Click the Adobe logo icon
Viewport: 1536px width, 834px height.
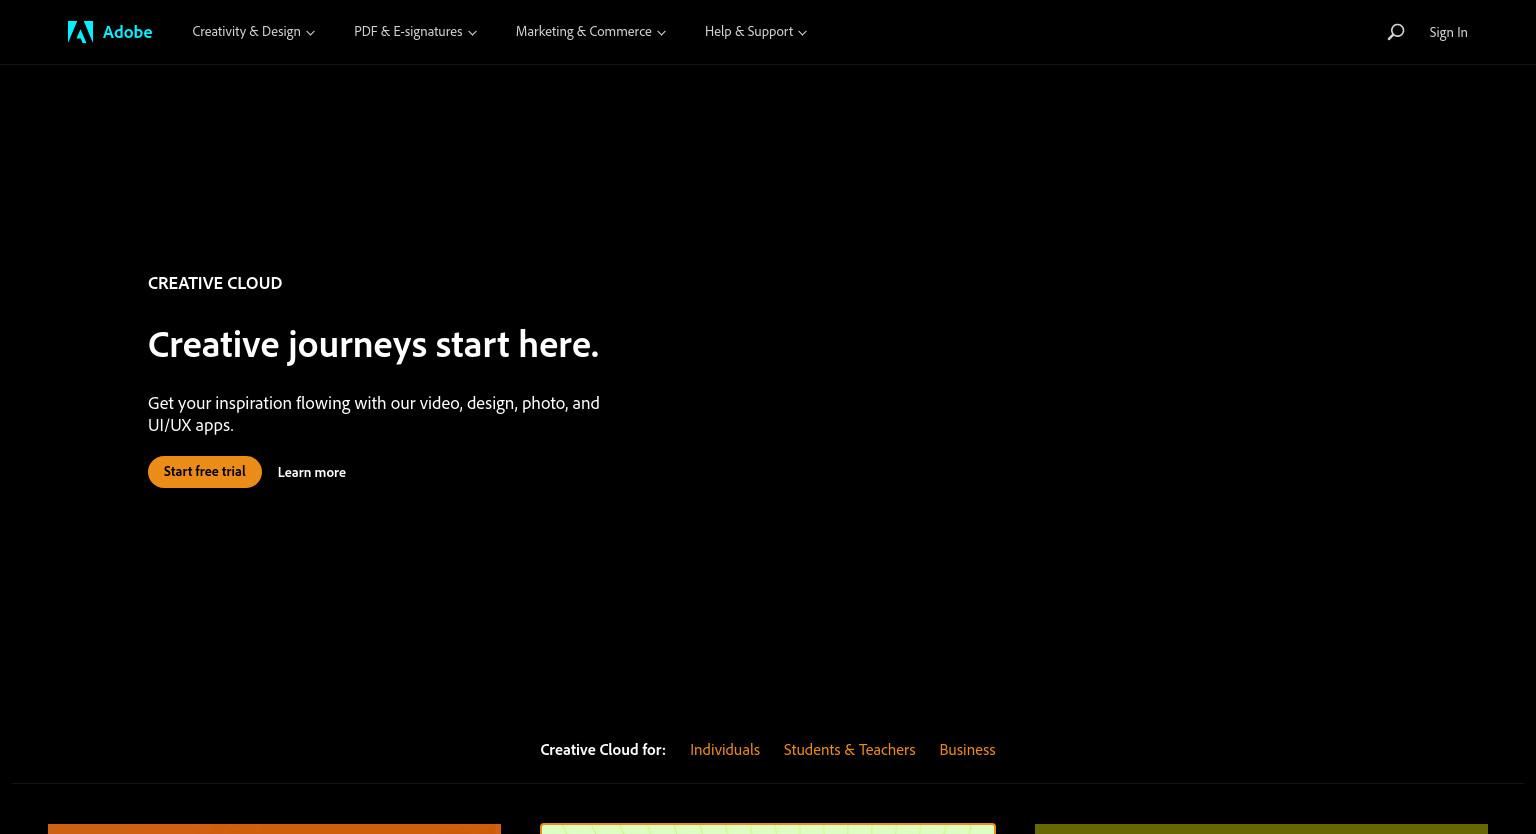(x=80, y=32)
